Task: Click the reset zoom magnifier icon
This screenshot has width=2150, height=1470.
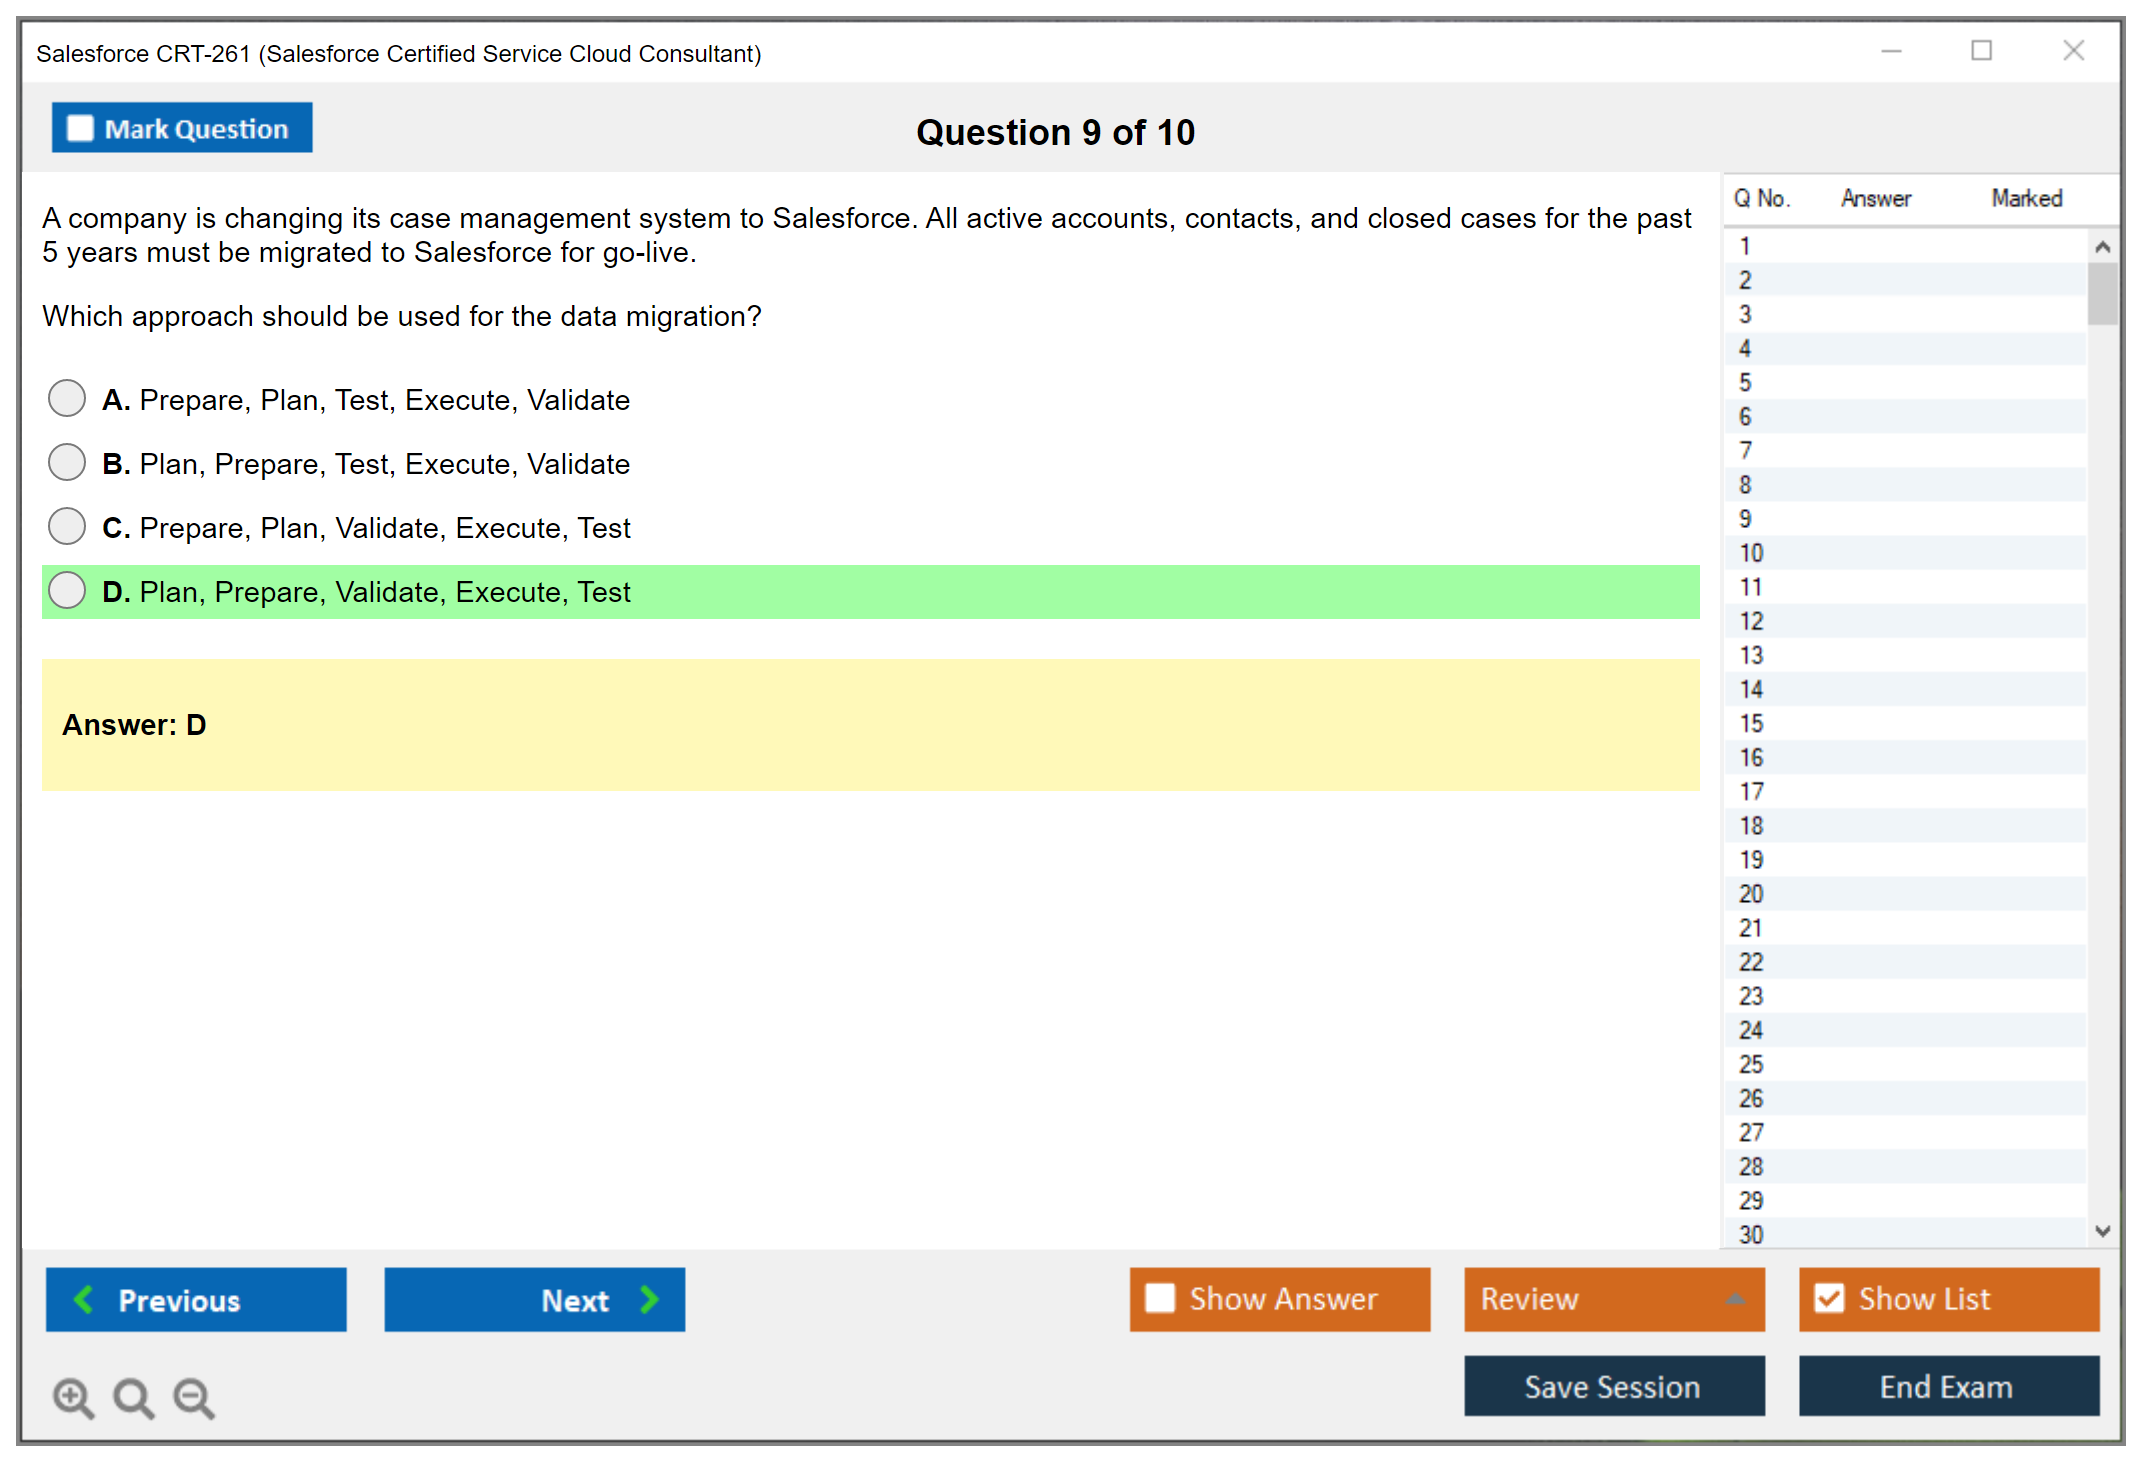Action: click(133, 1397)
